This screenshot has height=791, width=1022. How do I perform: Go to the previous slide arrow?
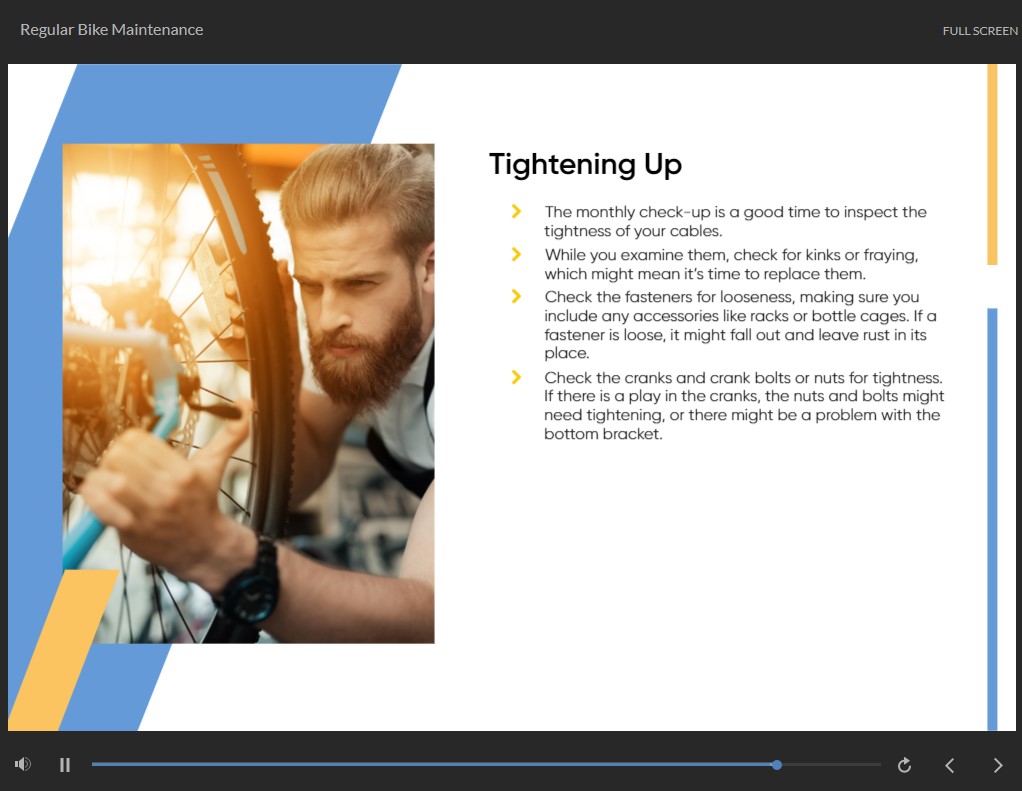click(950, 765)
